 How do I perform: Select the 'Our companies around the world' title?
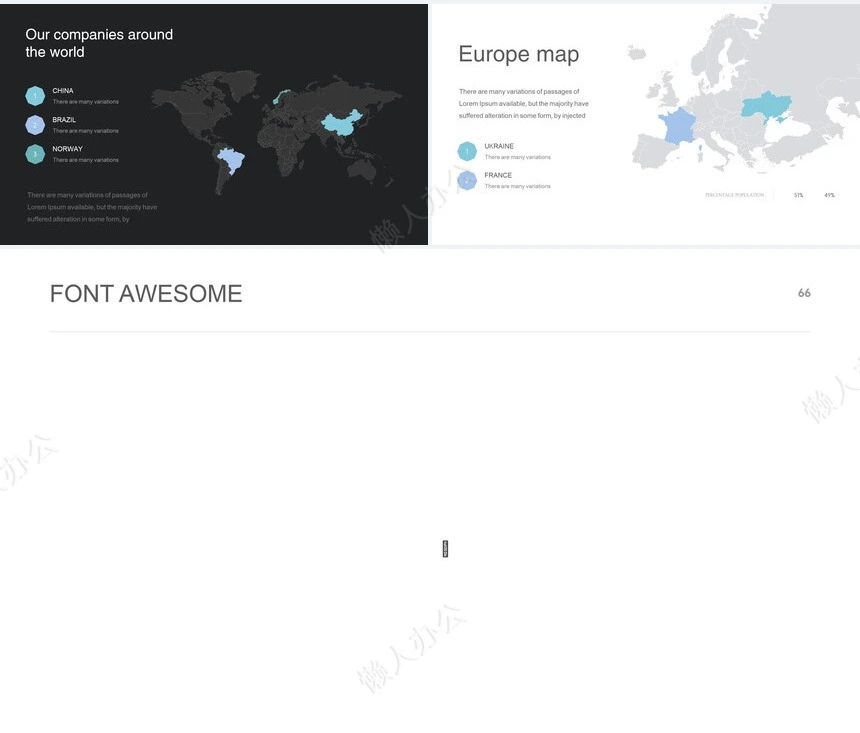tap(99, 43)
